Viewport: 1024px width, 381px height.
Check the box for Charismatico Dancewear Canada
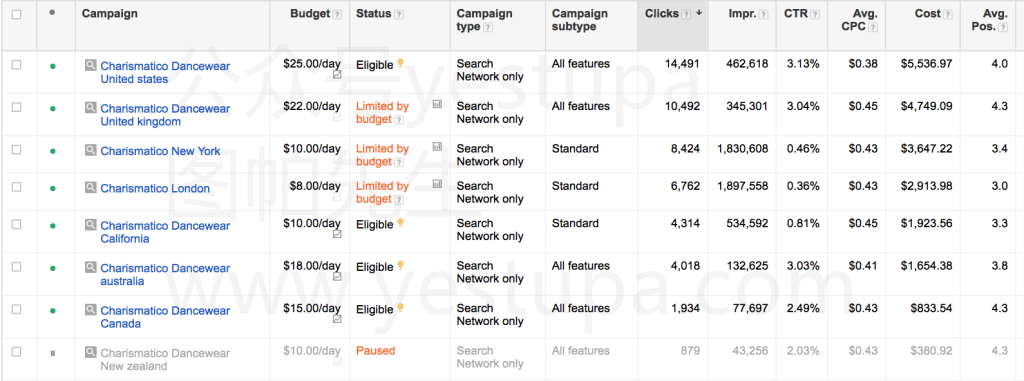tap(16, 309)
